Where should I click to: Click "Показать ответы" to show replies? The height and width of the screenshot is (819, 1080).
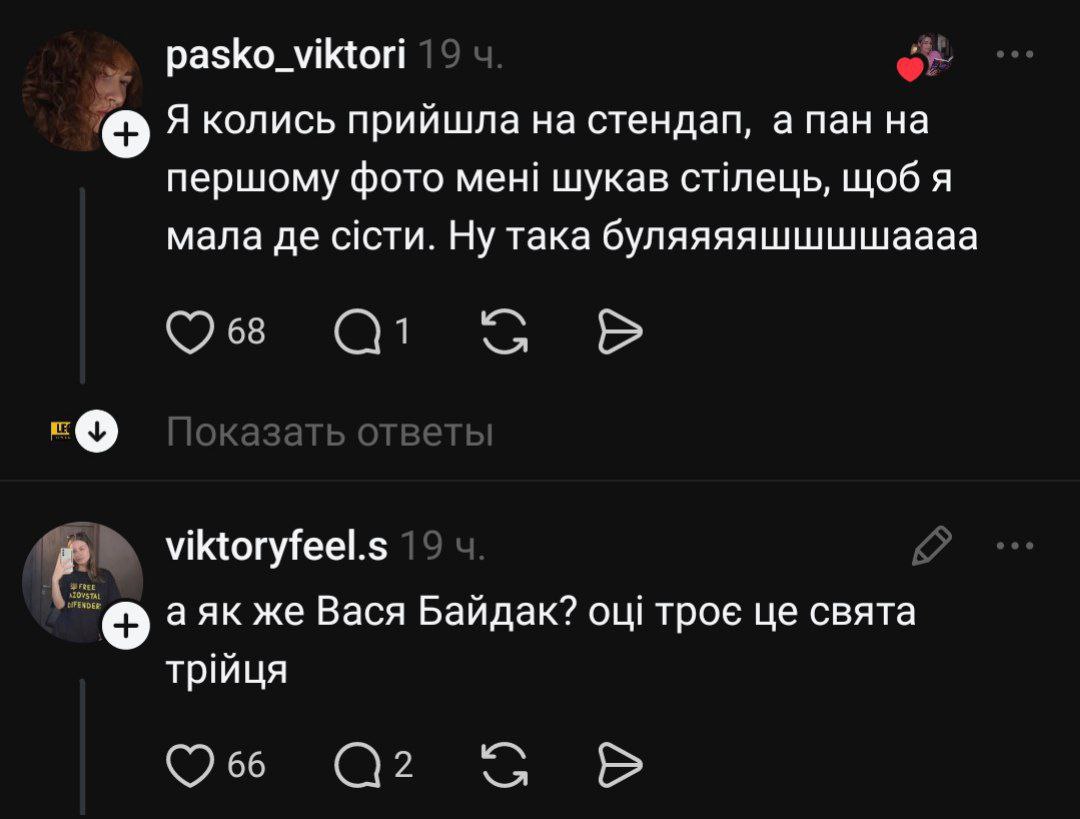pos(330,433)
